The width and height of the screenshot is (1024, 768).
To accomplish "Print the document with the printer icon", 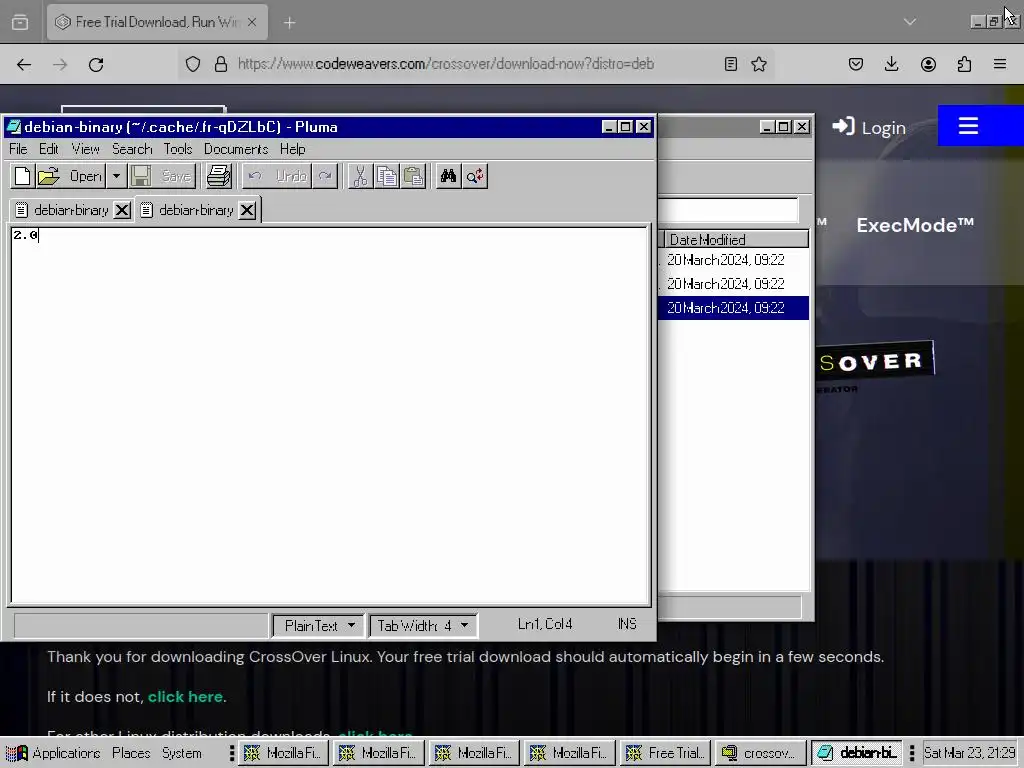I will [x=219, y=176].
